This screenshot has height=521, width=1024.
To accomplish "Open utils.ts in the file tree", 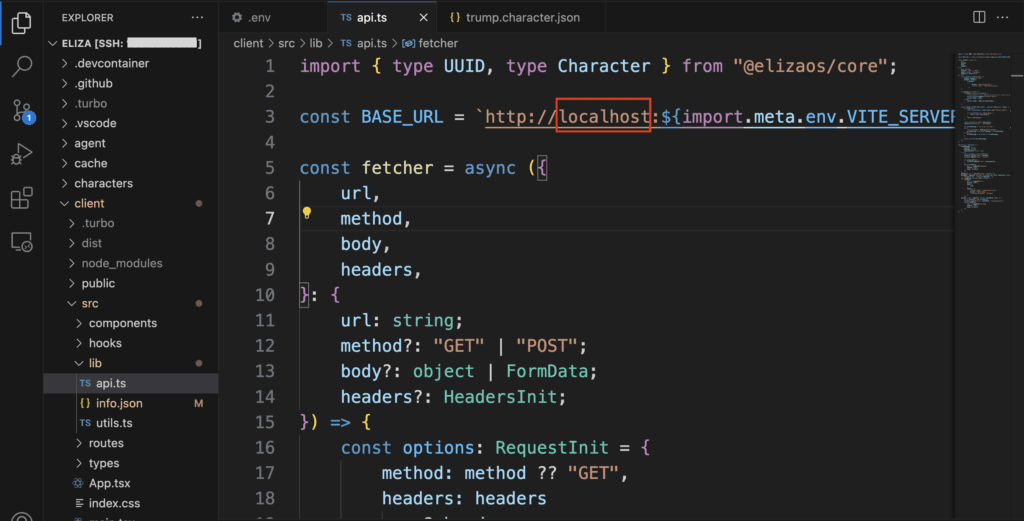I will point(131,423).
